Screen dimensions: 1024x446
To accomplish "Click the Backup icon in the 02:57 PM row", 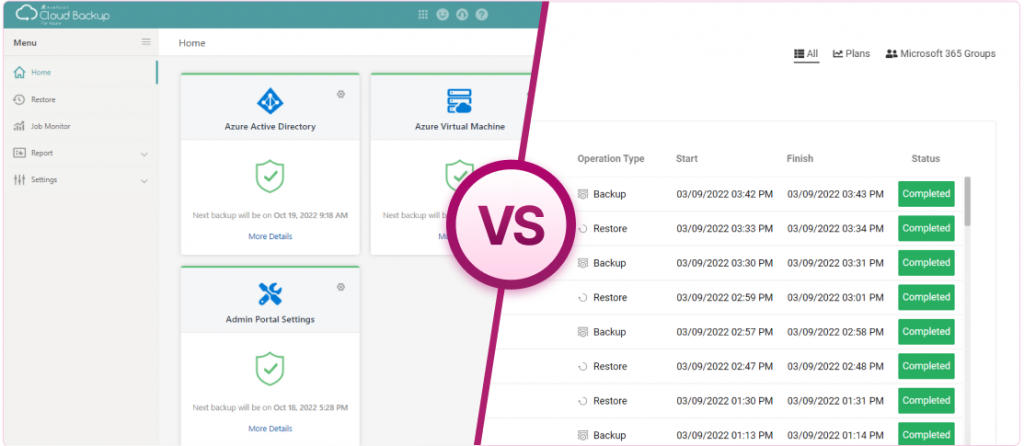I will click(583, 332).
